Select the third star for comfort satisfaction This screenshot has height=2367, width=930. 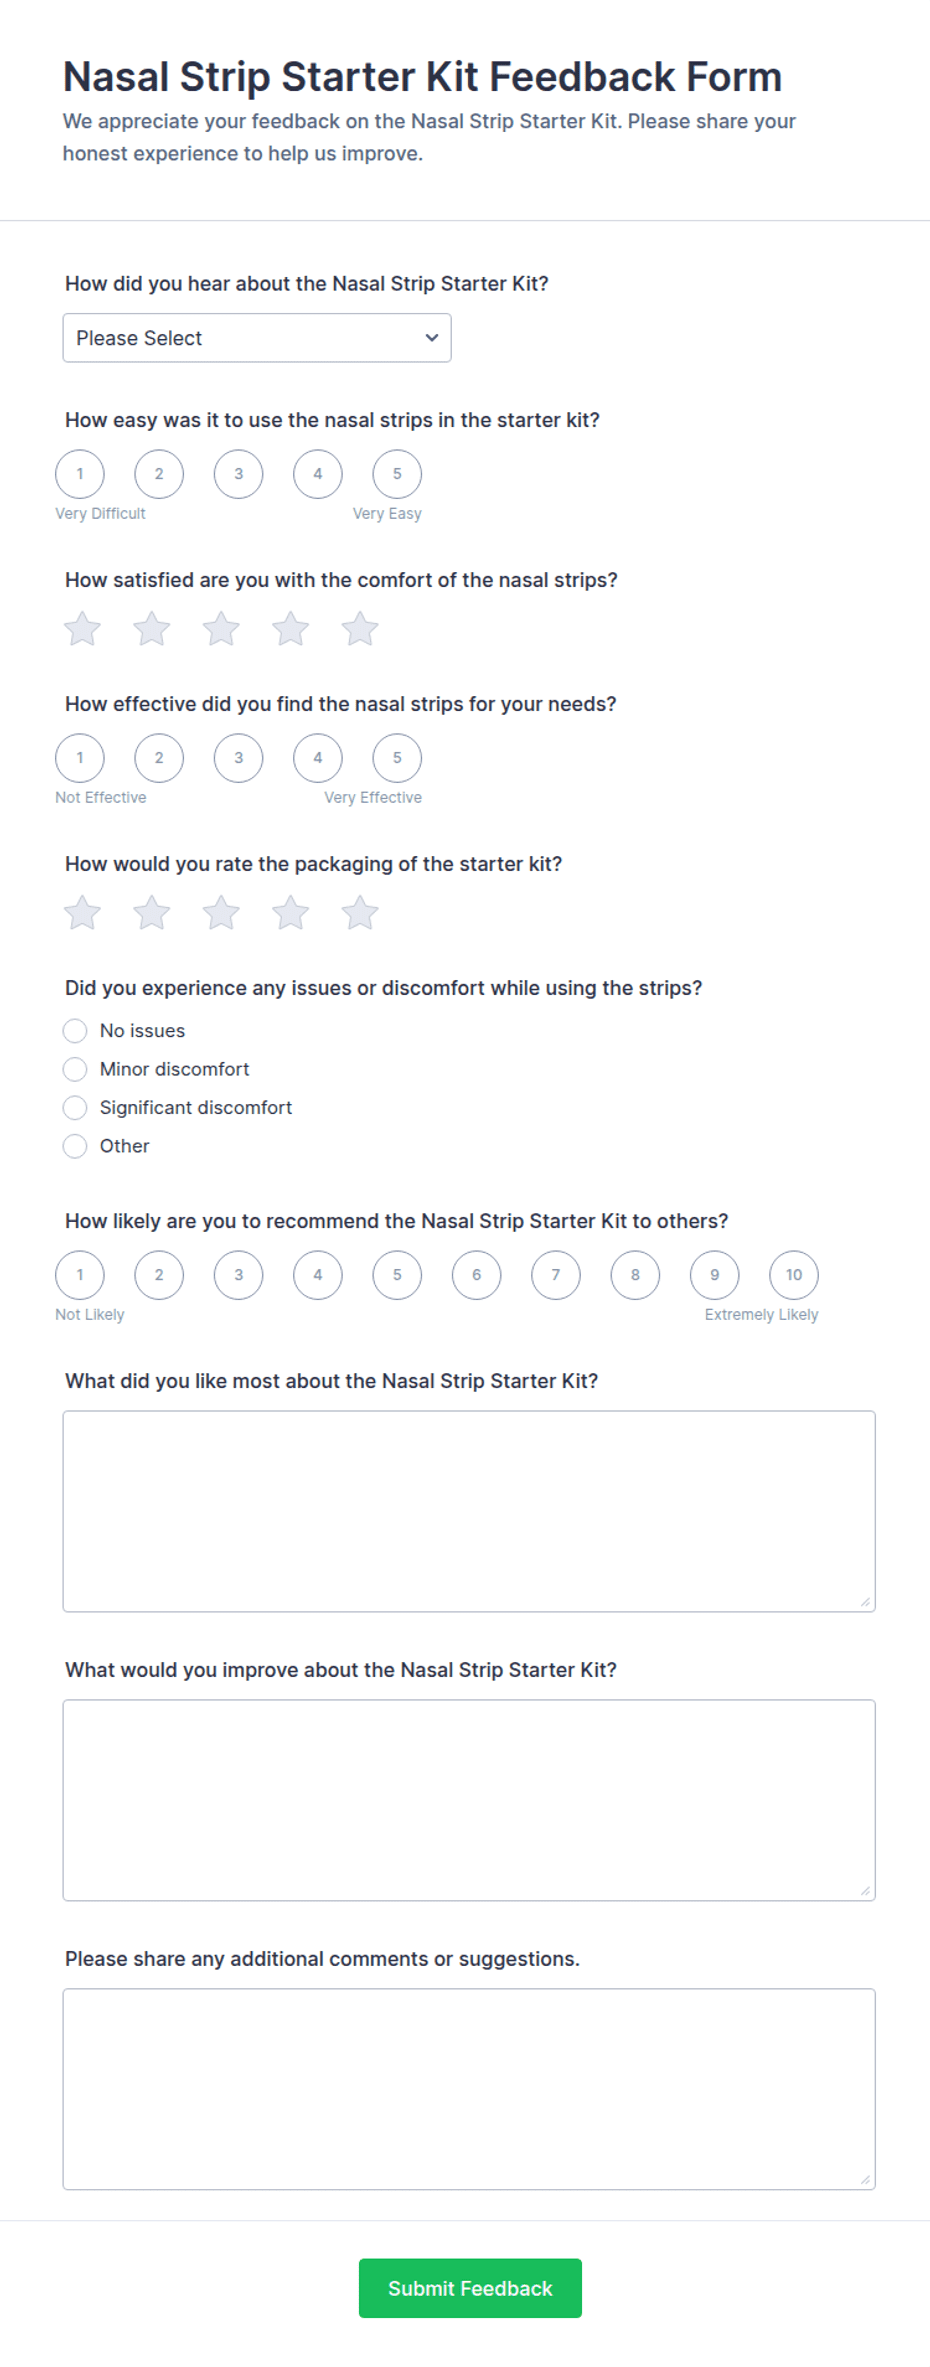coord(221,629)
